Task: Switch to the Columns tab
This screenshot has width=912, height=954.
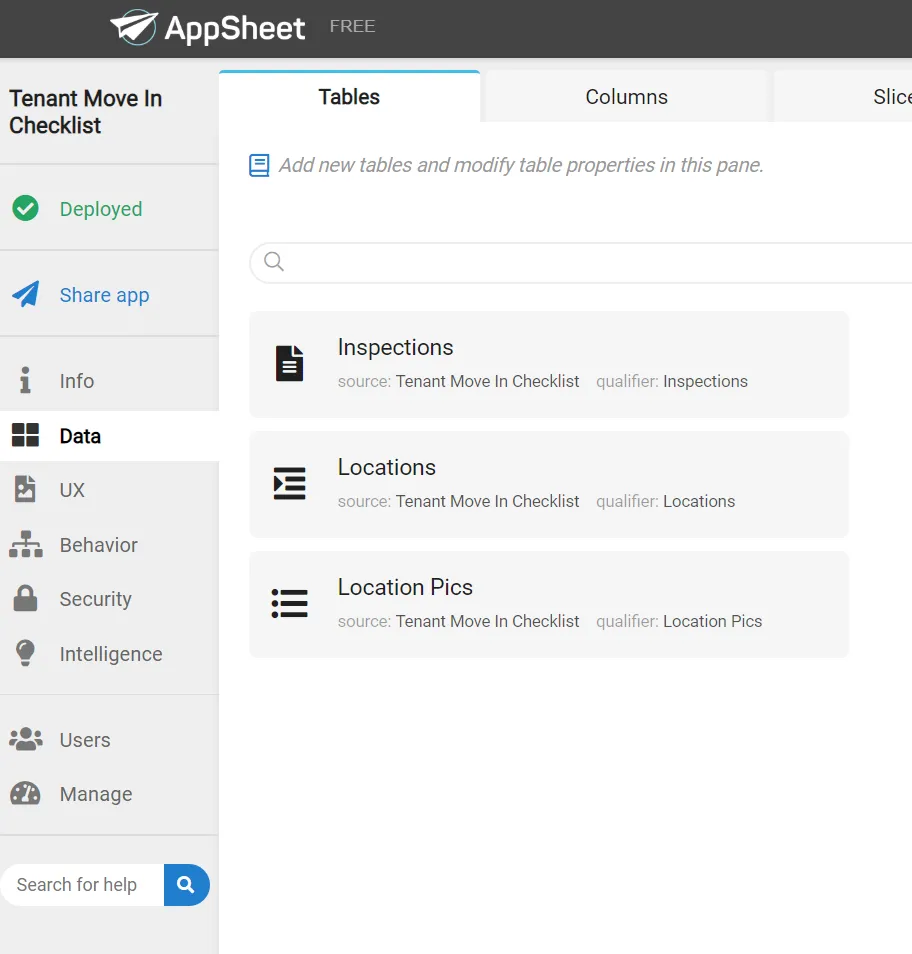Action: [627, 97]
